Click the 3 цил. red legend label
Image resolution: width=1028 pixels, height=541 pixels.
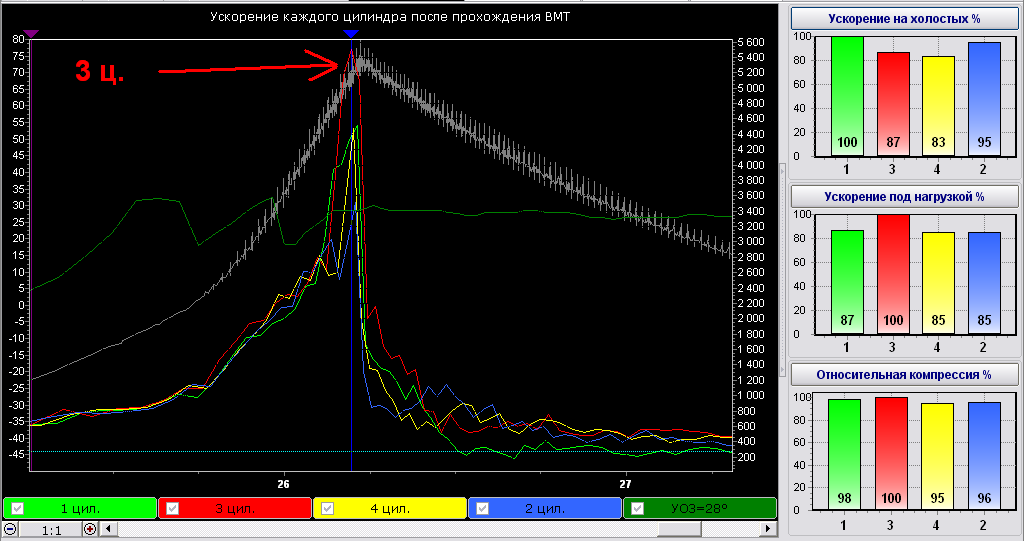tap(235, 508)
